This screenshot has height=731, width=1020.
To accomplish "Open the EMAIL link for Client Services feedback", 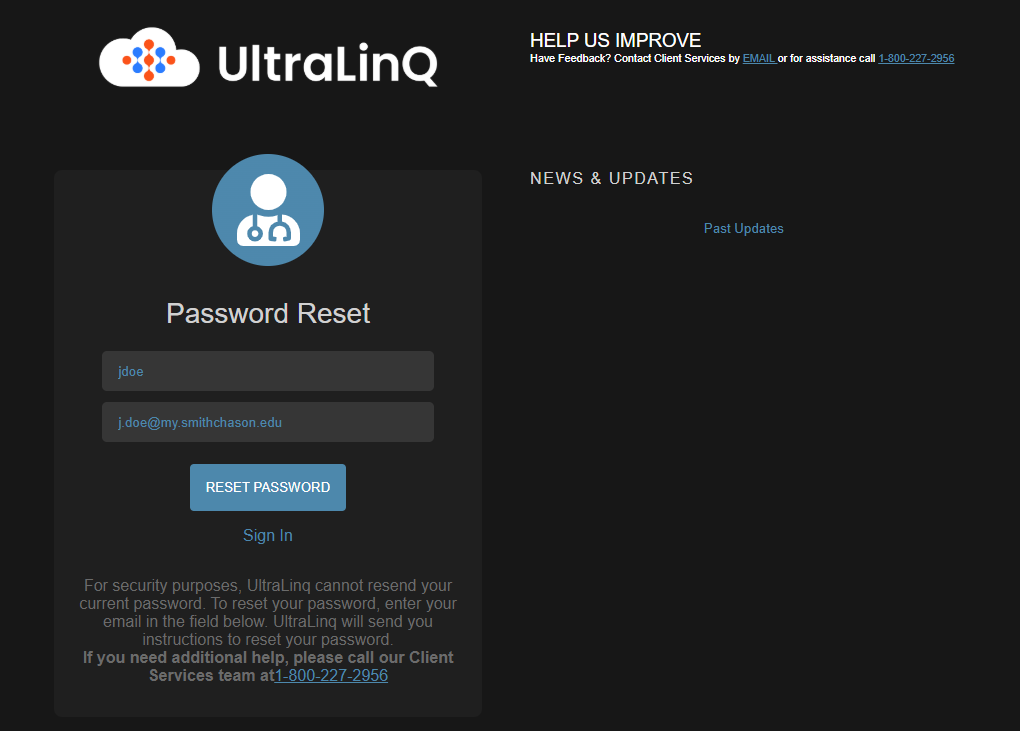I will pos(759,59).
